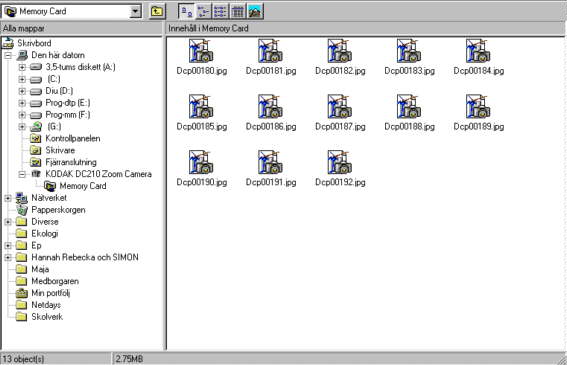Select Skrivbord in the folder tree
The image size is (567, 365).
(34, 43)
